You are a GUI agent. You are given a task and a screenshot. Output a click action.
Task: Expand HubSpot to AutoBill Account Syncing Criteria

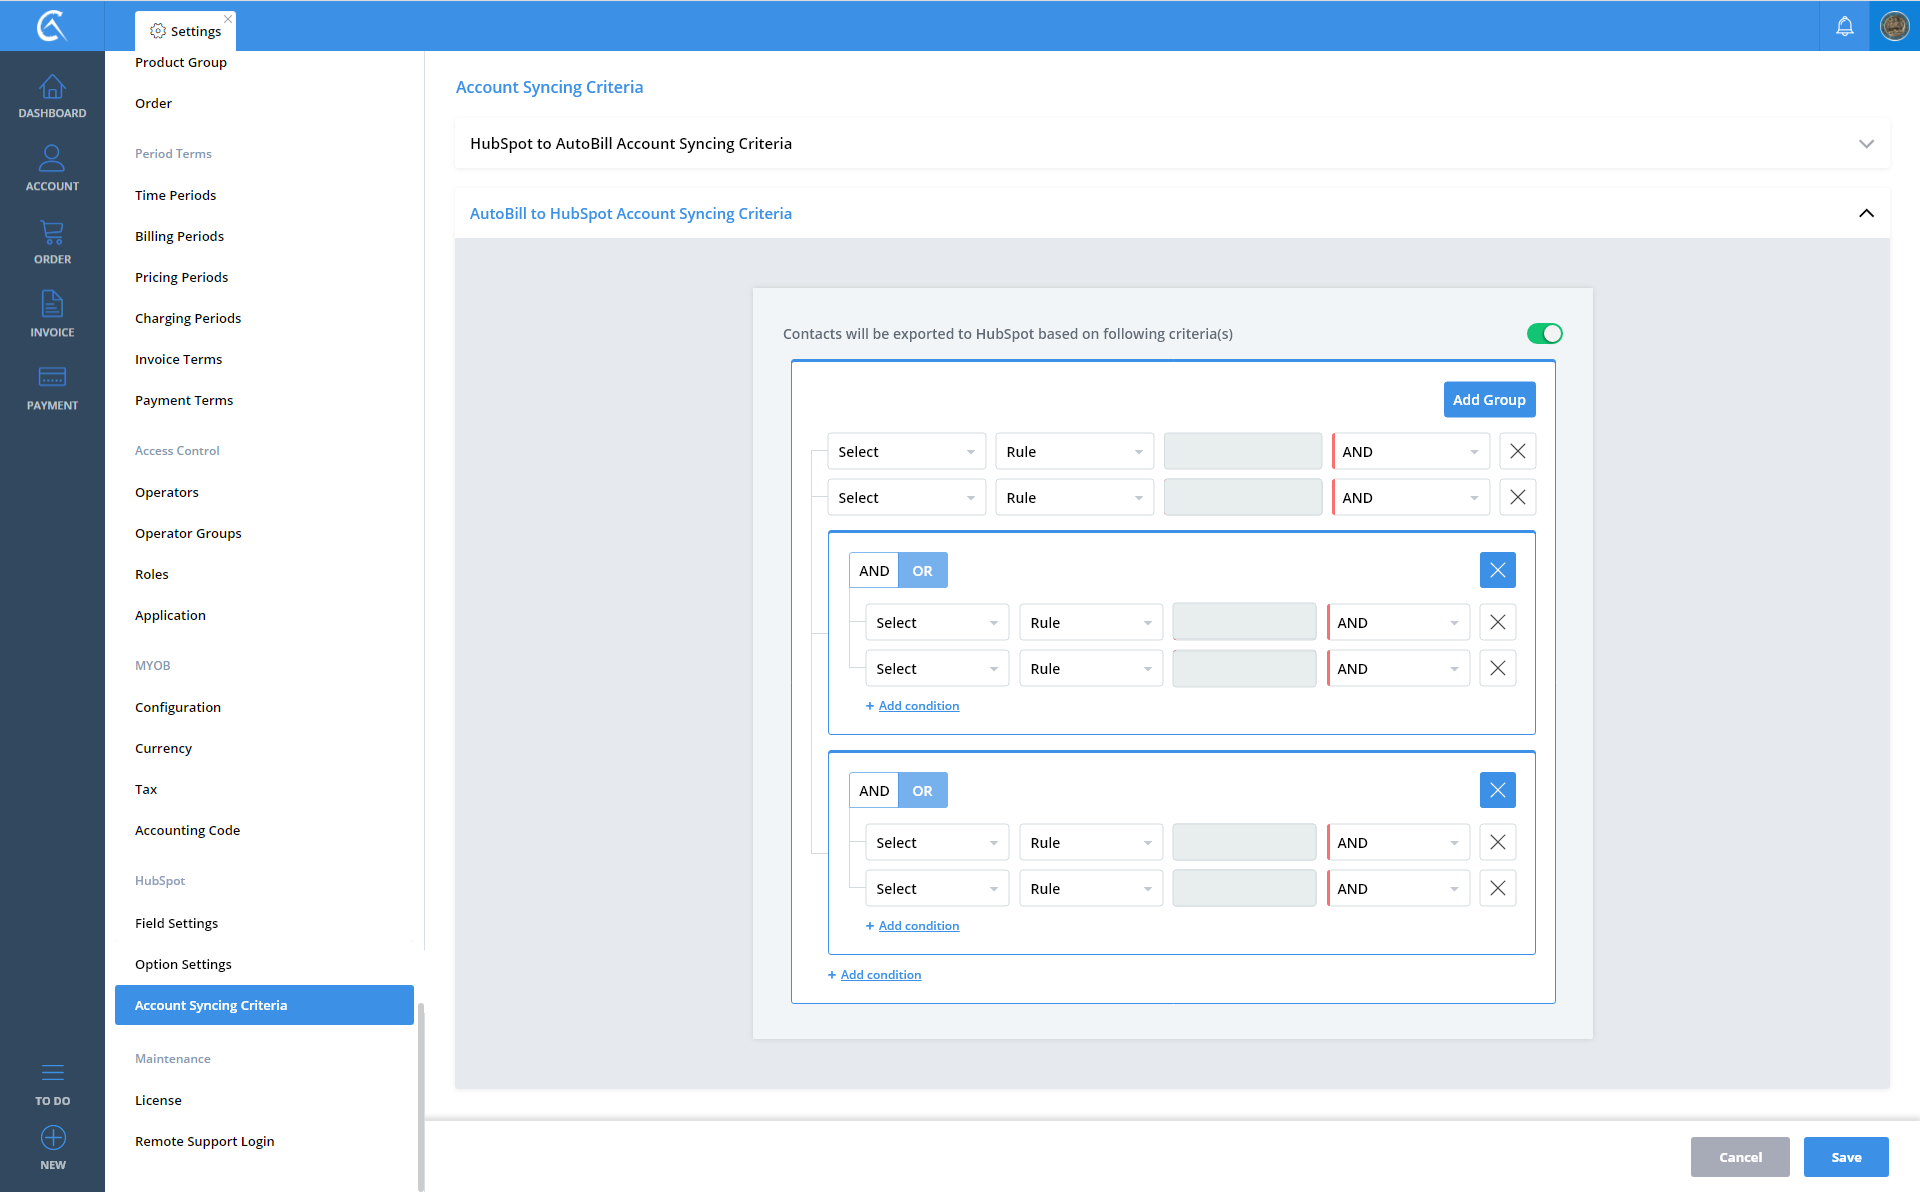click(x=1866, y=144)
